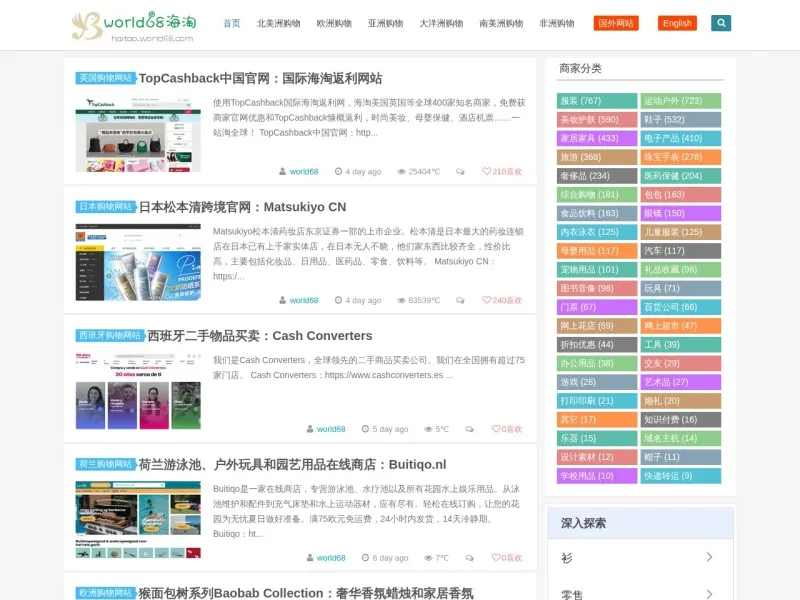
Task: Click the 西班牙购物网站 category tag
Action: pos(110,335)
